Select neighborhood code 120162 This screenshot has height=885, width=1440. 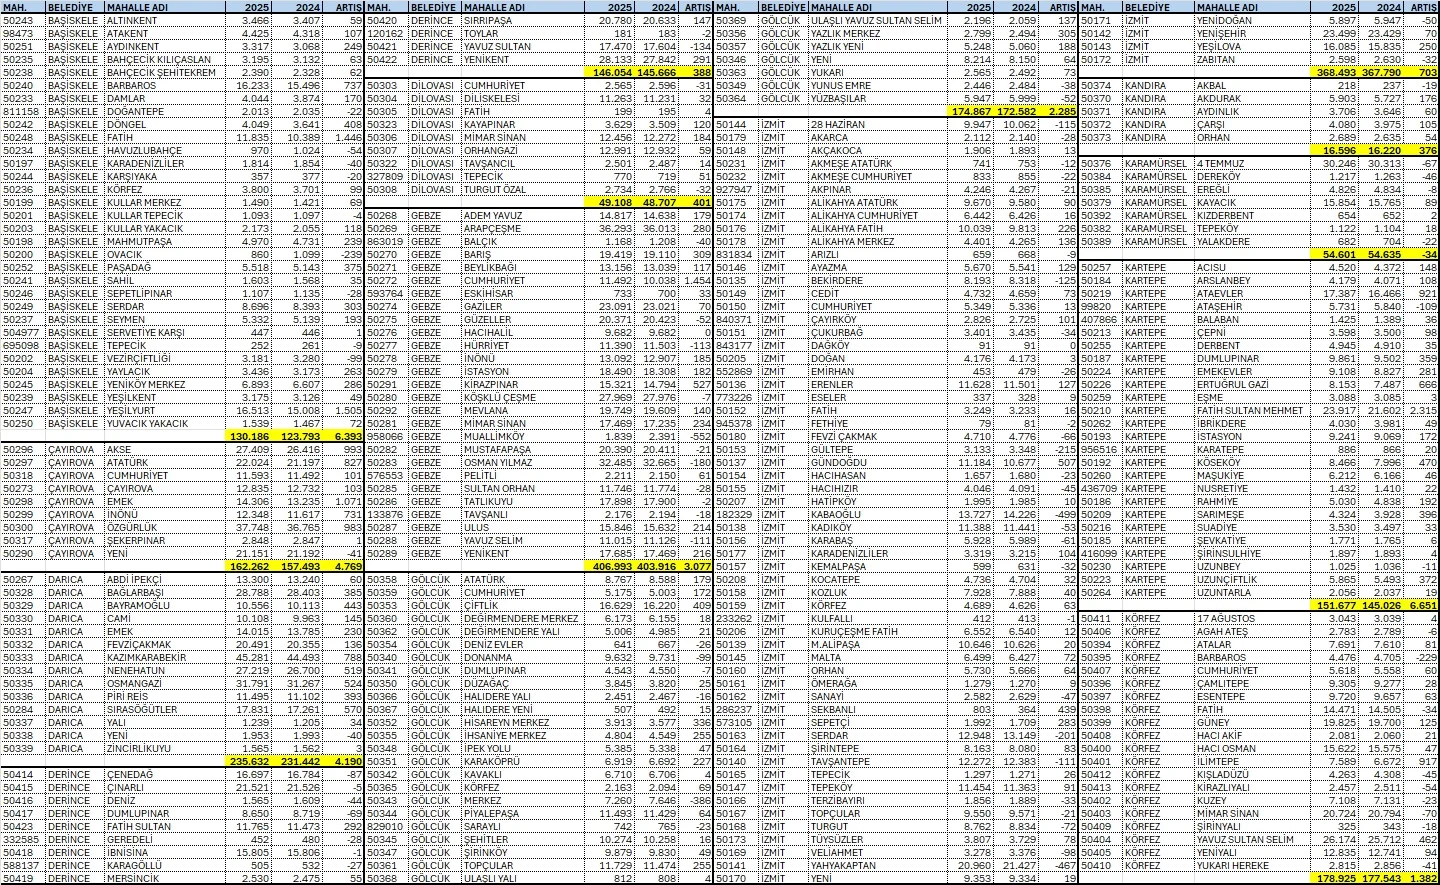[x=385, y=34]
